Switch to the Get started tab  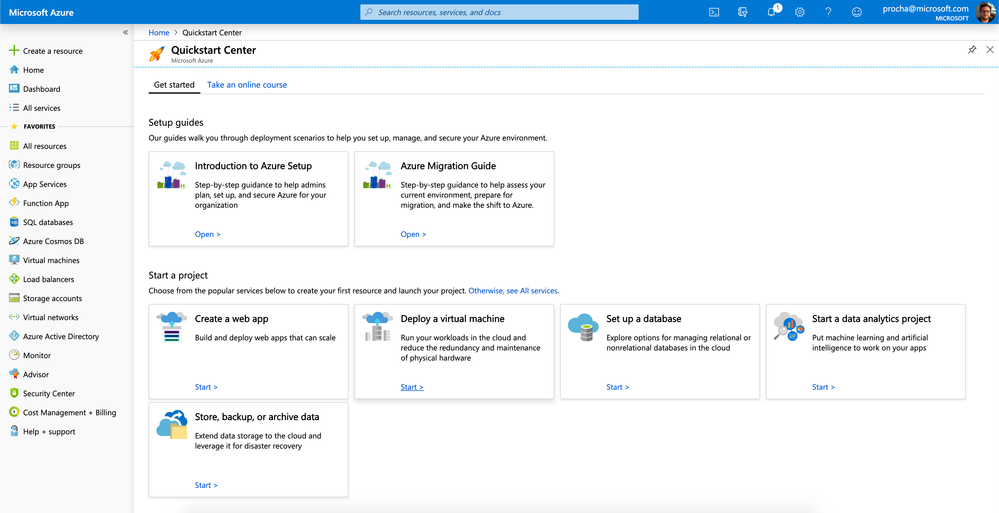point(174,85)
